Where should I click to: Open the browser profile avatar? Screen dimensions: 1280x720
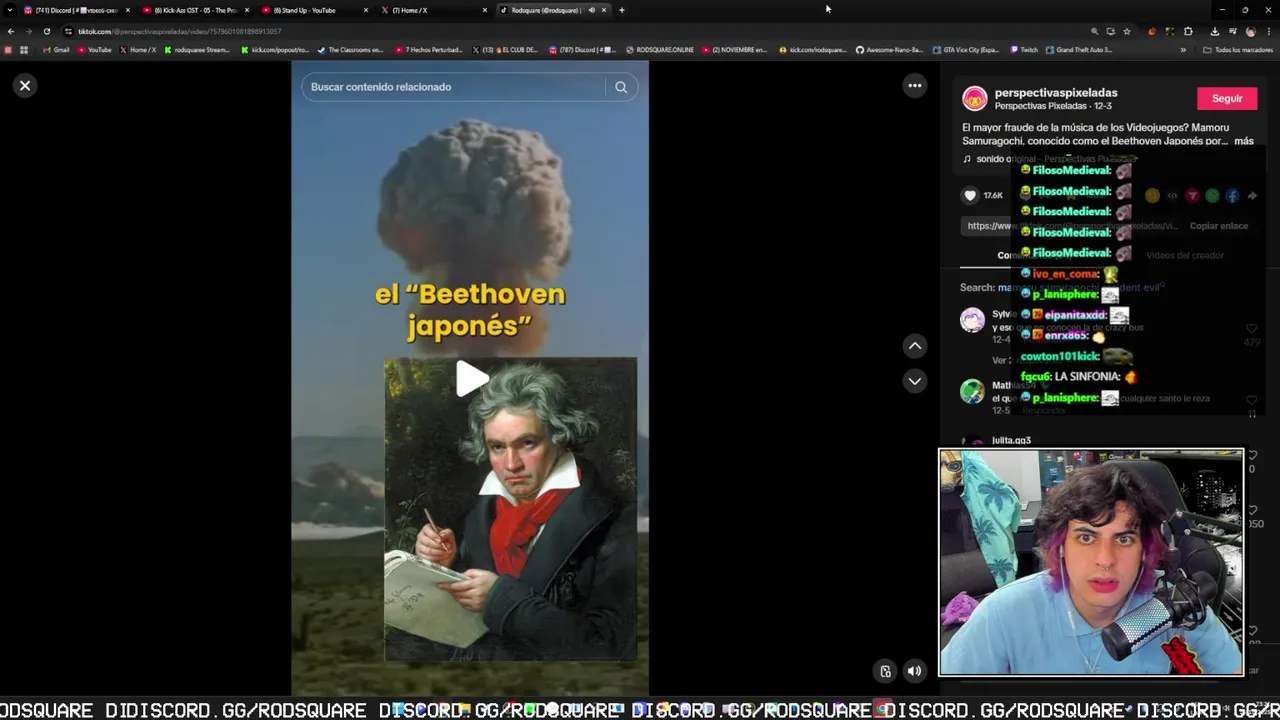pos(1250,31)
